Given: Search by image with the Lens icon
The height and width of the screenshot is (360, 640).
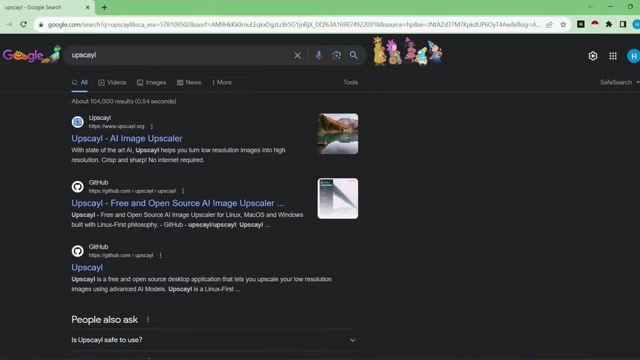Looking at the screenshot, I should pyautogui.click(x=336, y=55).
